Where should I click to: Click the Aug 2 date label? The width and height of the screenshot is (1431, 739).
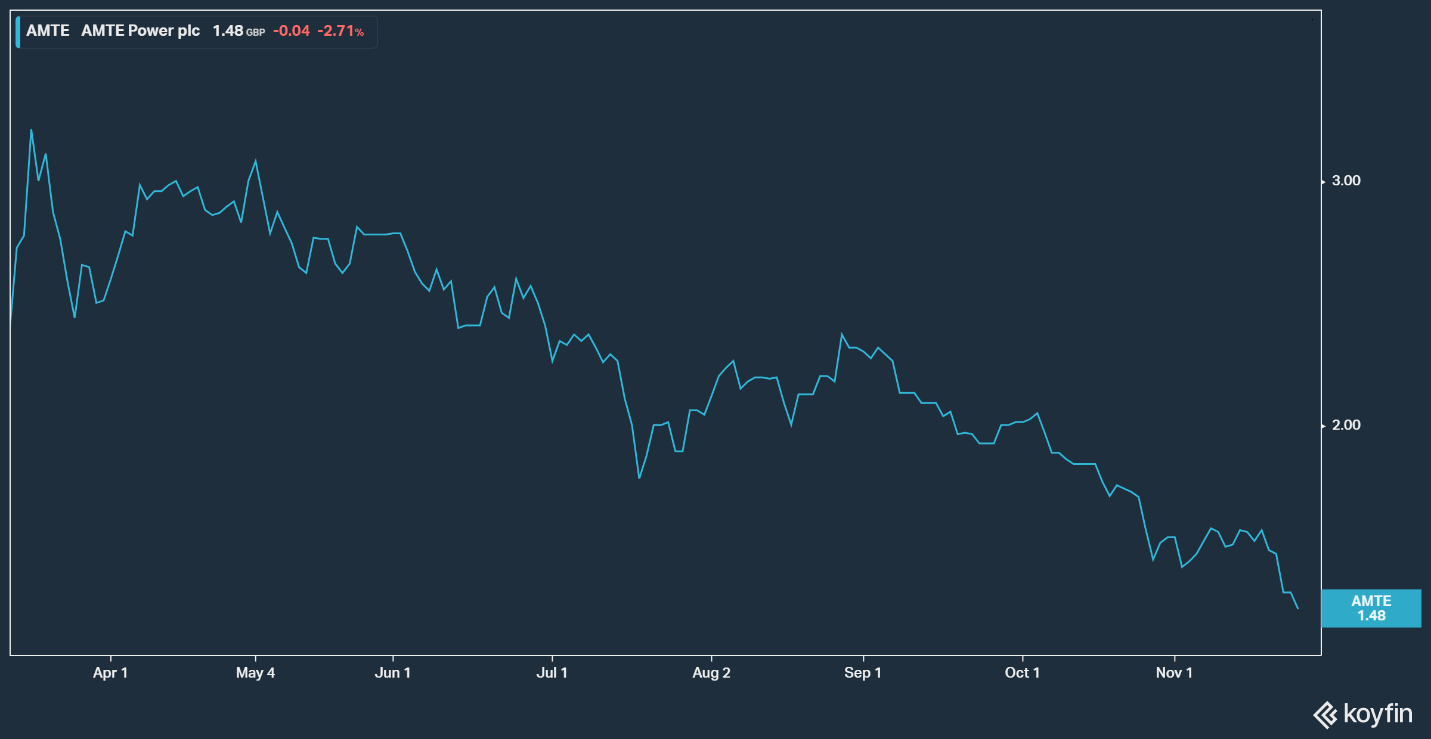(711, 673)
